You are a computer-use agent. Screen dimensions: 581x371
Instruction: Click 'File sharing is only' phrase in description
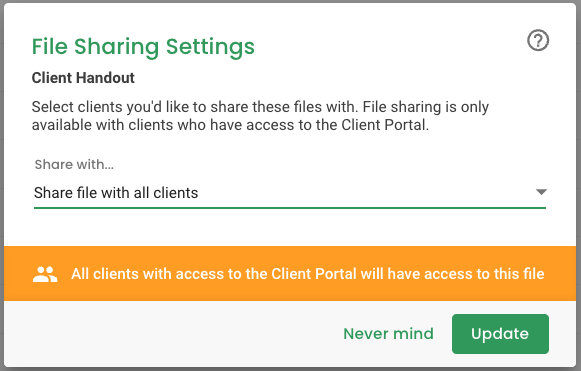tap(426, 107)
